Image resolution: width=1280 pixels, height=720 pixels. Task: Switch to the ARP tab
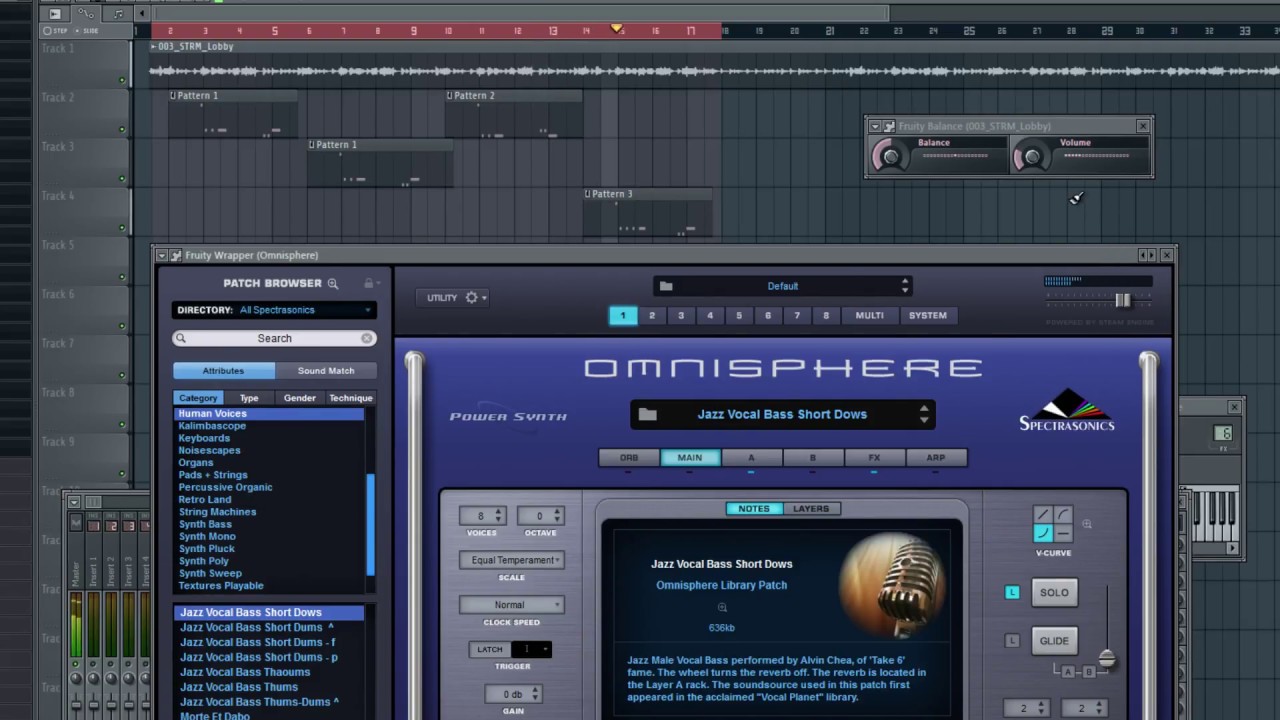coord(935,458)
